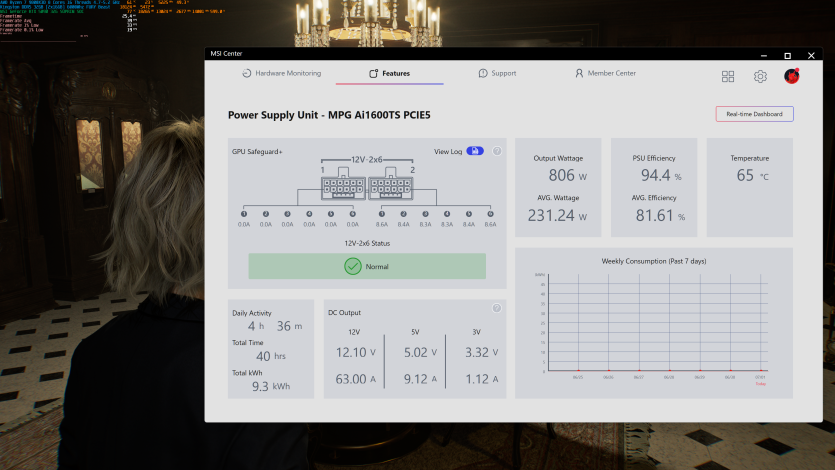Open the Member Center tab

click(605, 73)
